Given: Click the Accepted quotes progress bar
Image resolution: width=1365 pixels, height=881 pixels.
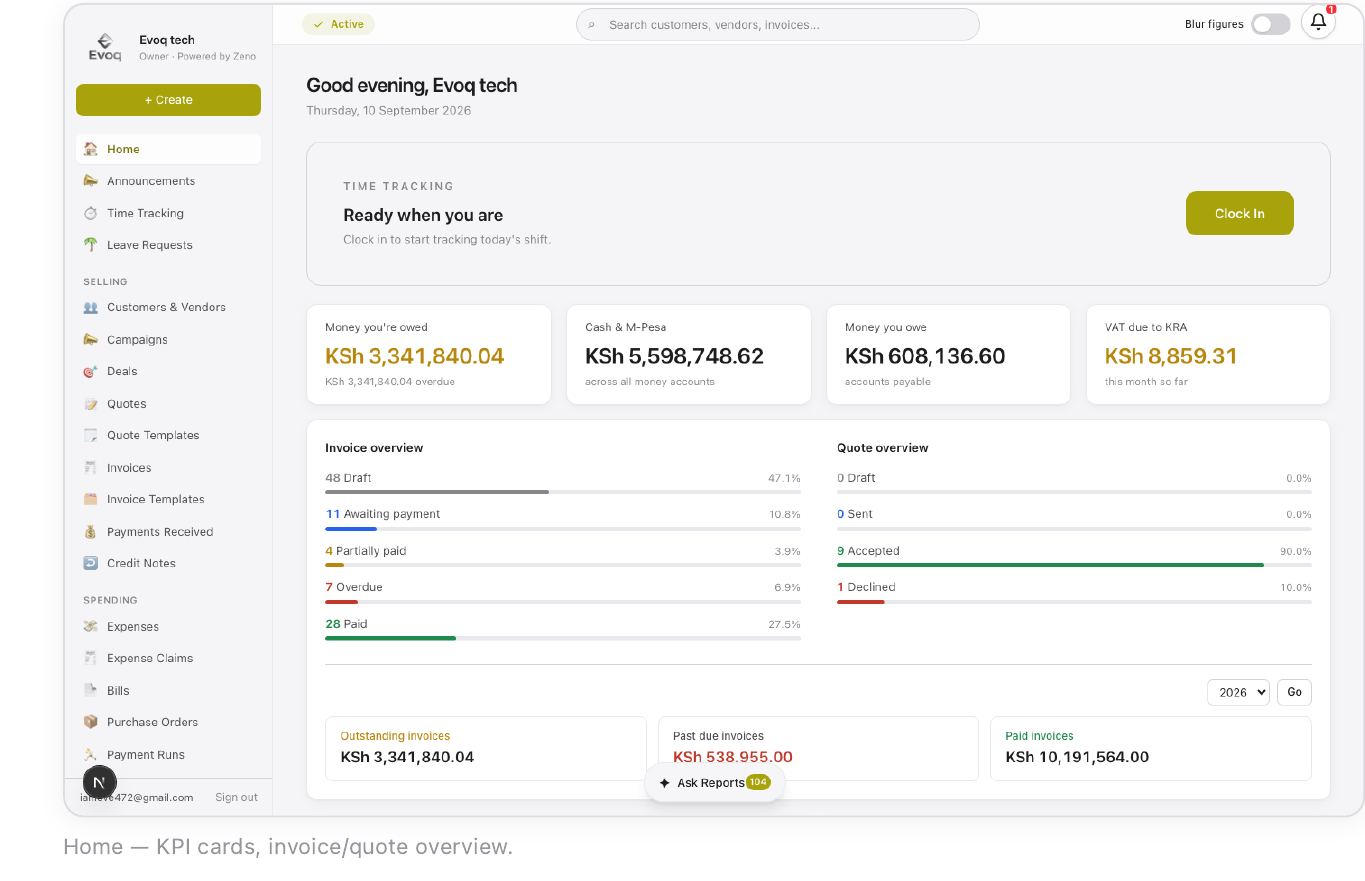Looking at the screenshot, I should (x=1074, y=565).
